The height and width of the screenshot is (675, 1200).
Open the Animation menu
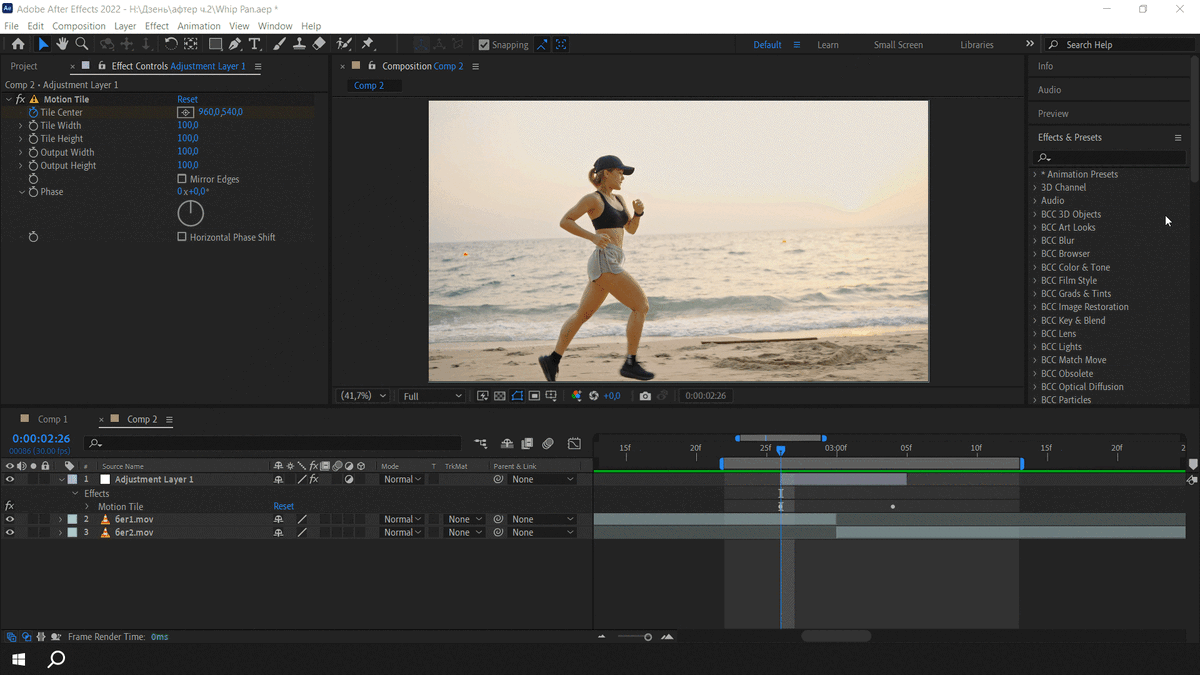tap(198, 26)
